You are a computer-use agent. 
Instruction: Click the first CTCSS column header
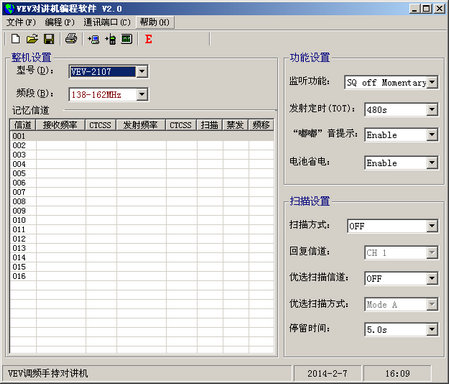tap(100, 125)
